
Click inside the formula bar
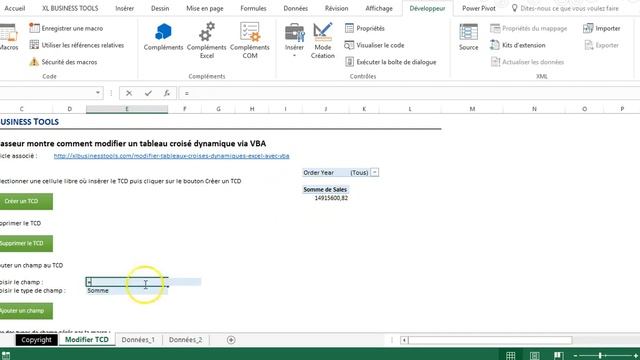pyautogui.click(x=408, y=93)
